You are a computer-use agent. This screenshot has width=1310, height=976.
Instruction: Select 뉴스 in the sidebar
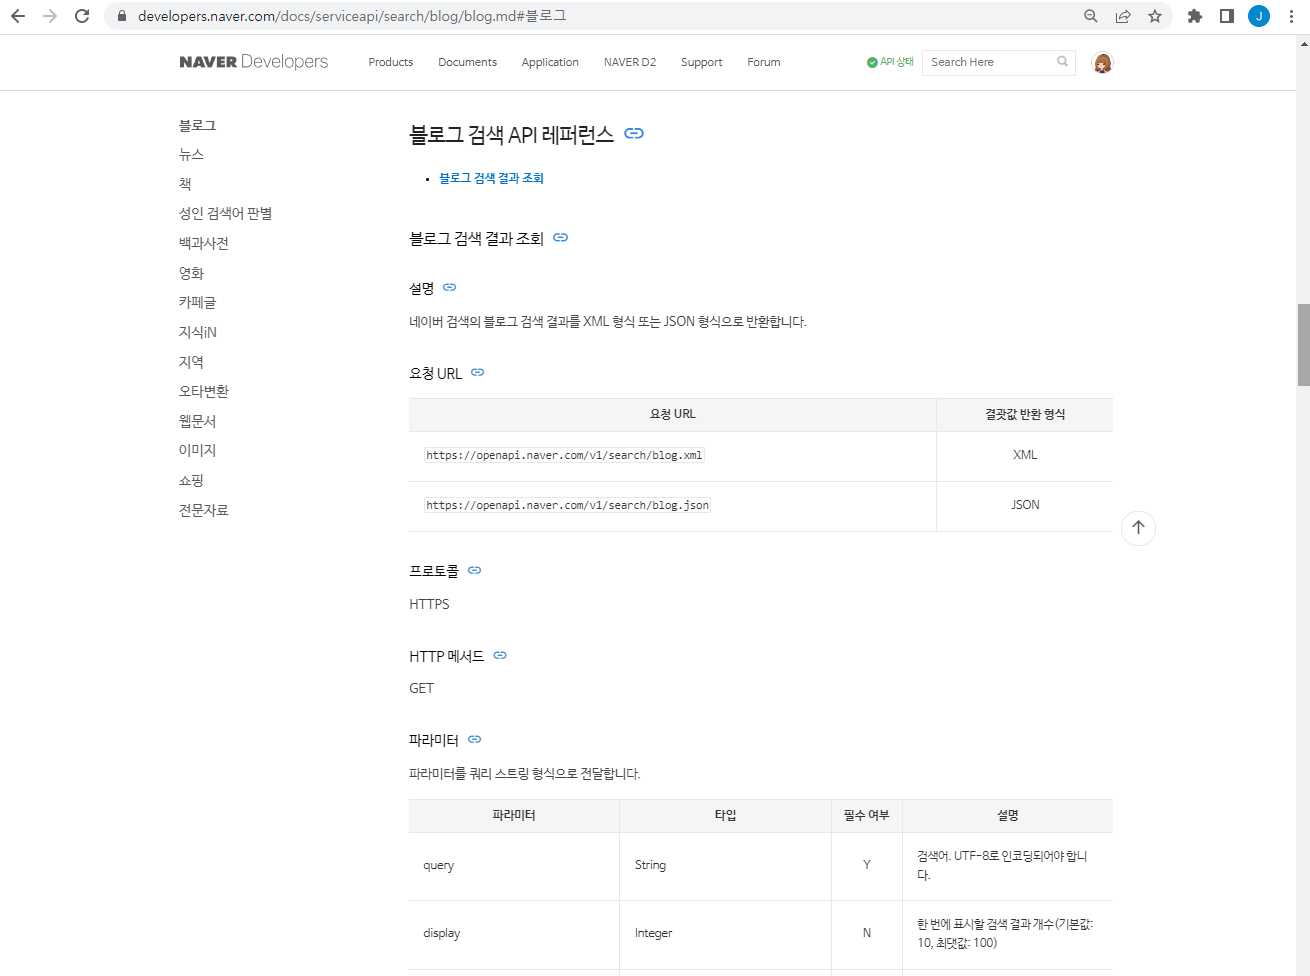pyautogui.click(x=191, y=154)
